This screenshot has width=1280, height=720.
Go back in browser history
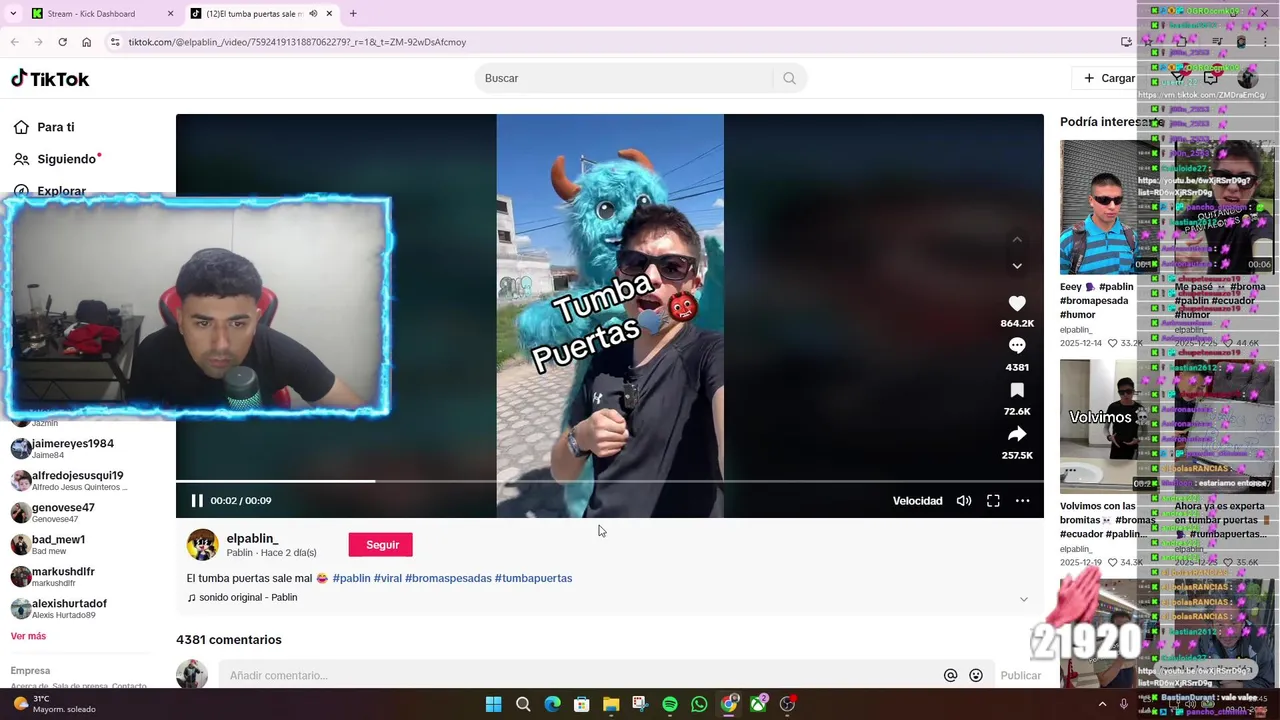click(14, 42)
